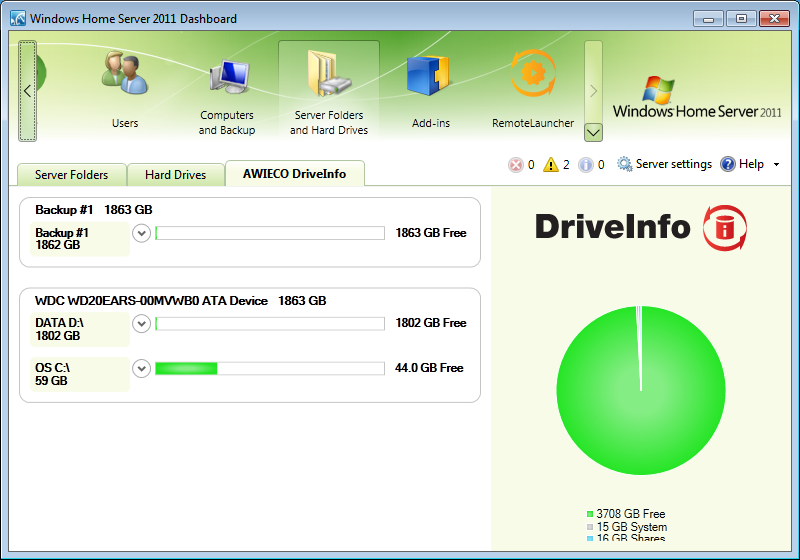Click the Backup #1 usage bar
This screenshot has width=800, height=560.
point(270,233)
